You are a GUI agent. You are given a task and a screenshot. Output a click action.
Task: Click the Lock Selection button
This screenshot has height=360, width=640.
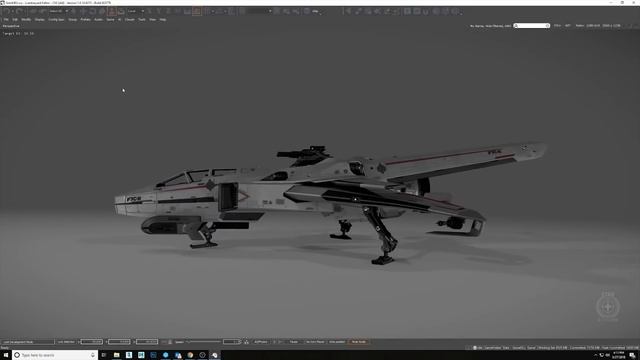click(66, 342)
